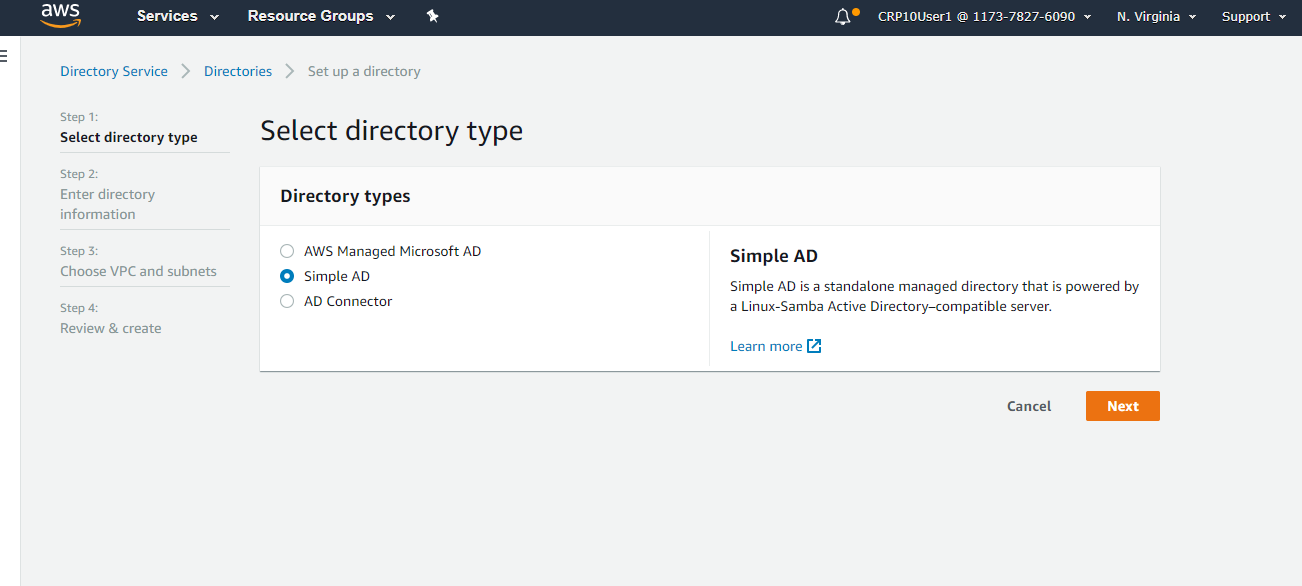Expand the Services dropdown menu

pos(178,16)
